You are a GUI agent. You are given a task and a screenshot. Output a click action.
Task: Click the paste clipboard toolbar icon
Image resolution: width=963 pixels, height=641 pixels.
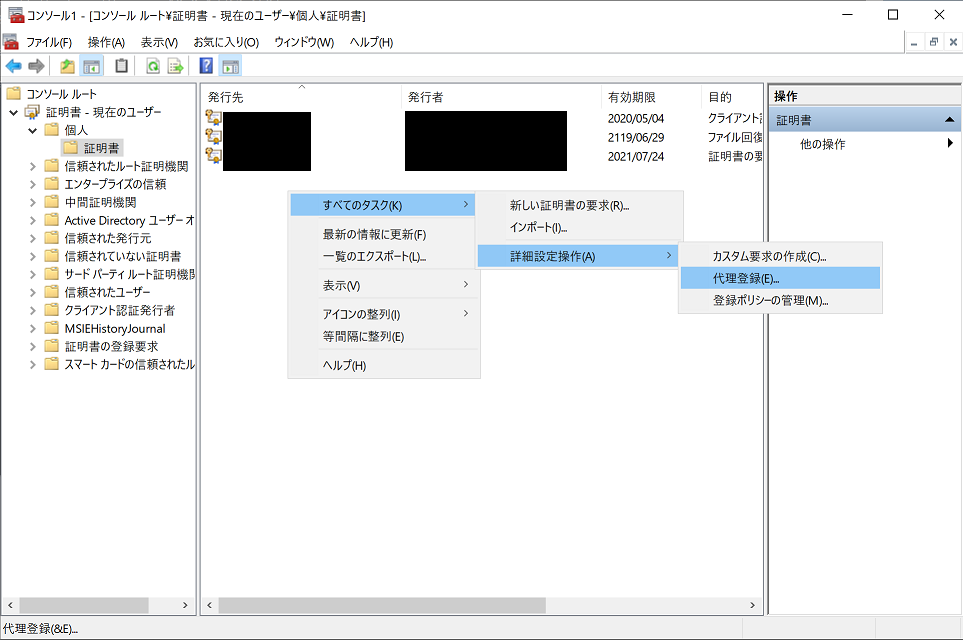(x=121, y=66)
